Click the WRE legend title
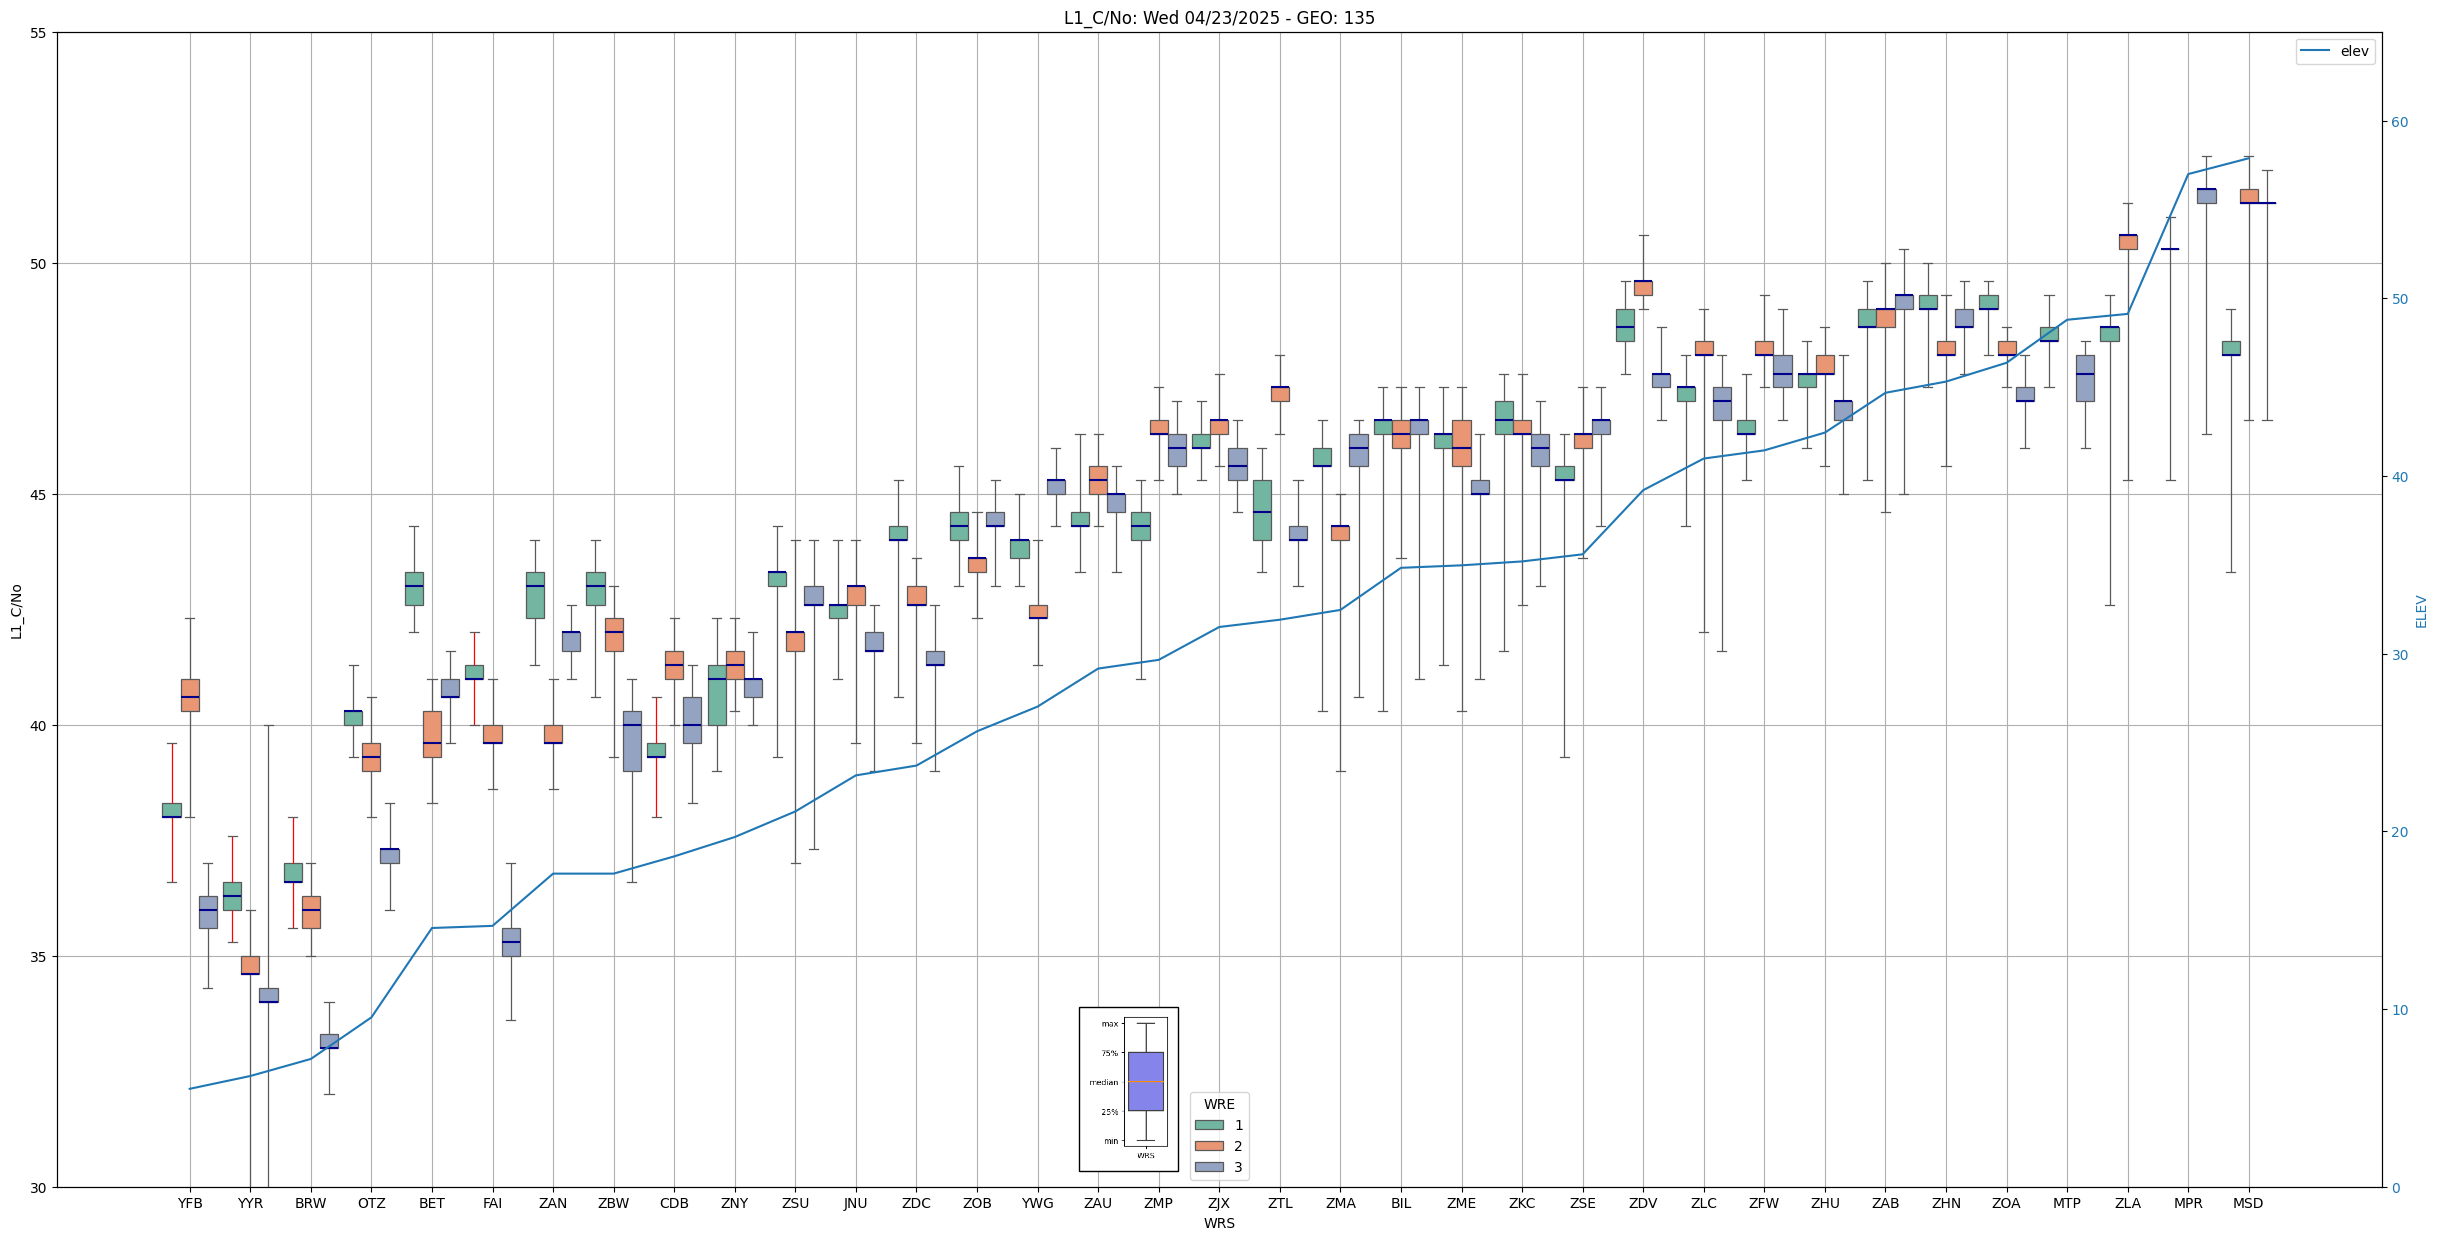 [1218, 1104]
